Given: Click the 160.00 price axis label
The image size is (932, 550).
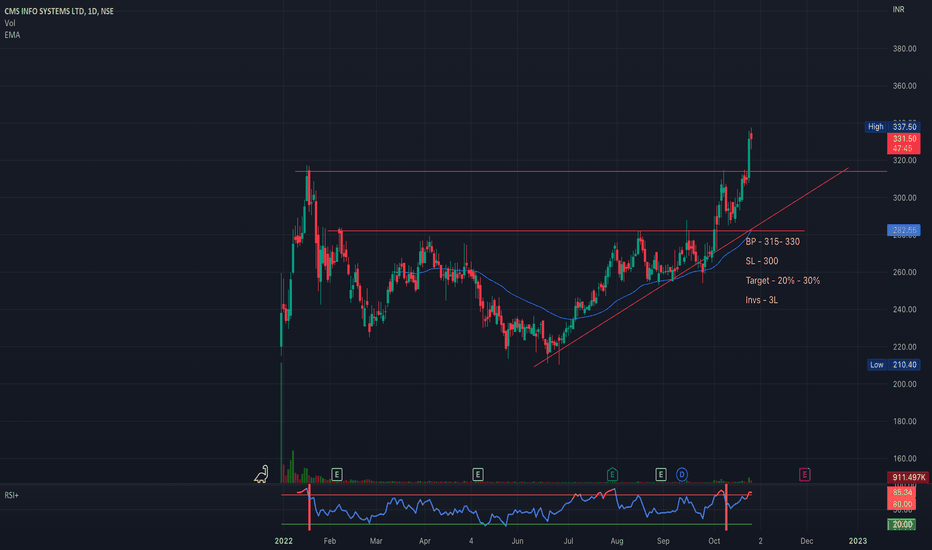Looking at the screenshot, I should (904, 459).
